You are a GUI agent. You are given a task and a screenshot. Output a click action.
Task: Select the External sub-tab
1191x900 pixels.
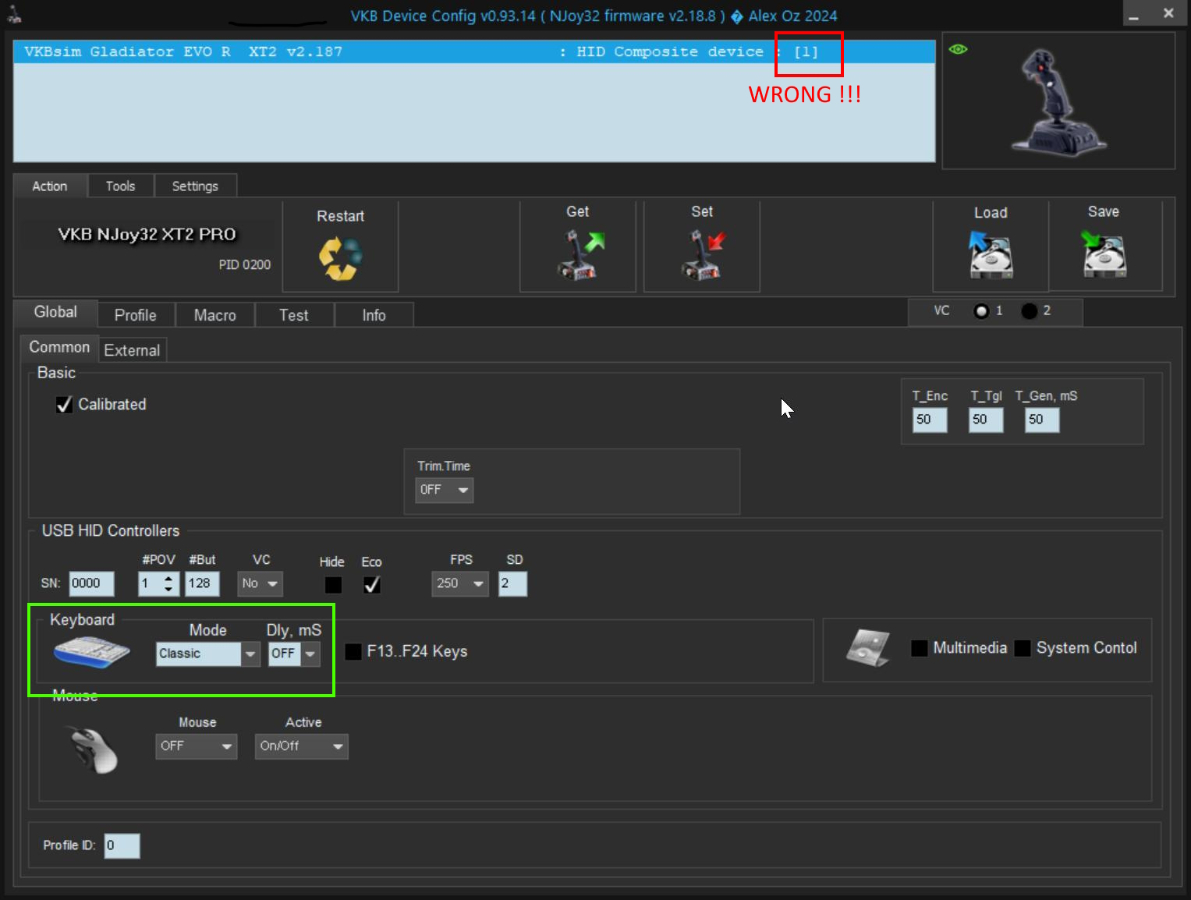pyautogui.click(x=132, y=350)
